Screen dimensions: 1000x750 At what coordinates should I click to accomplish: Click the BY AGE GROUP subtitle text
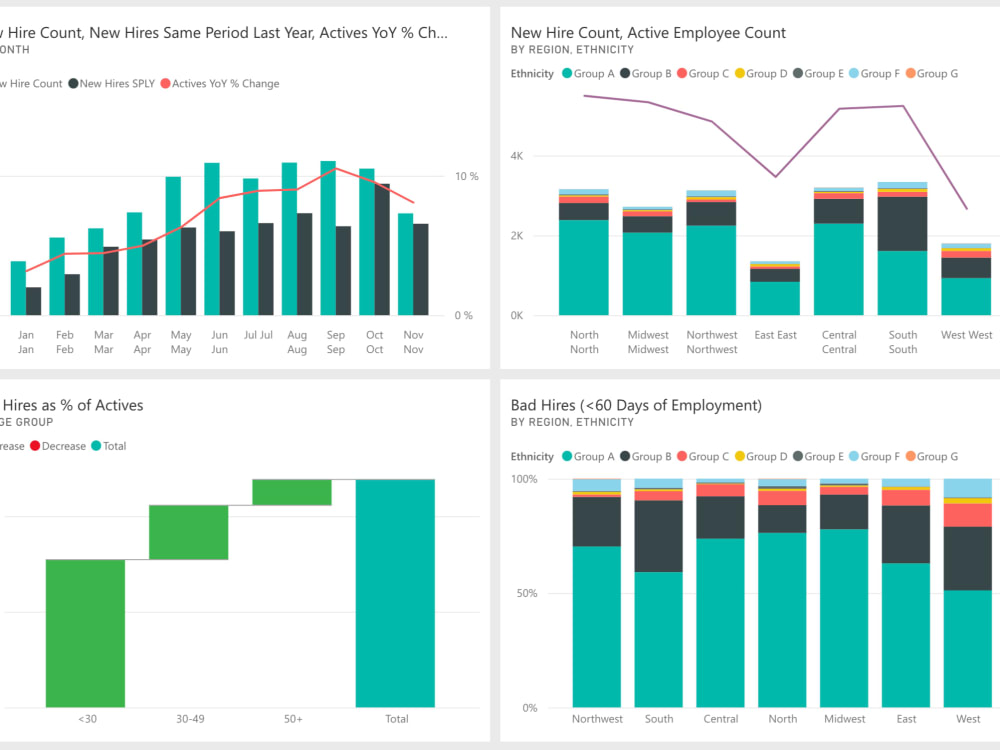pos(24,421)
